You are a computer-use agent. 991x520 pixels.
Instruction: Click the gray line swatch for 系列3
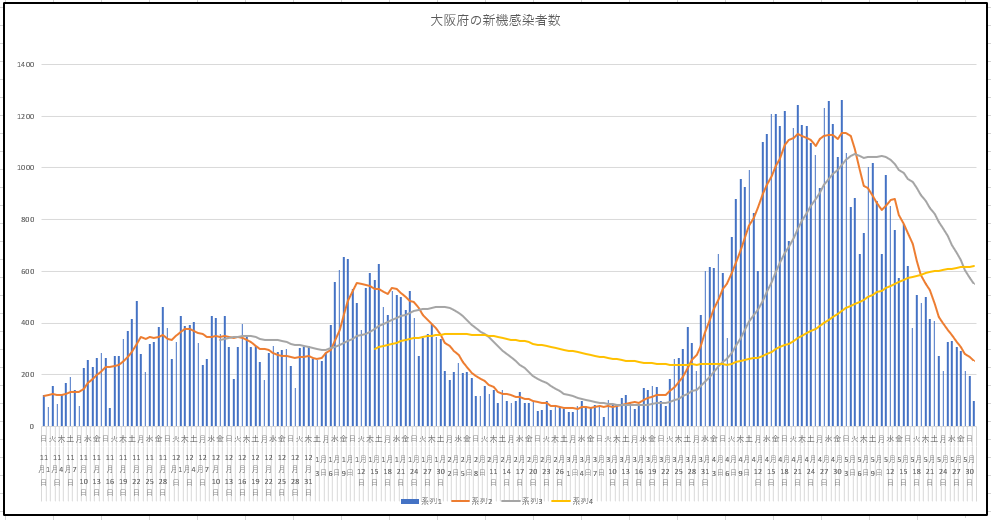[510, 502]
